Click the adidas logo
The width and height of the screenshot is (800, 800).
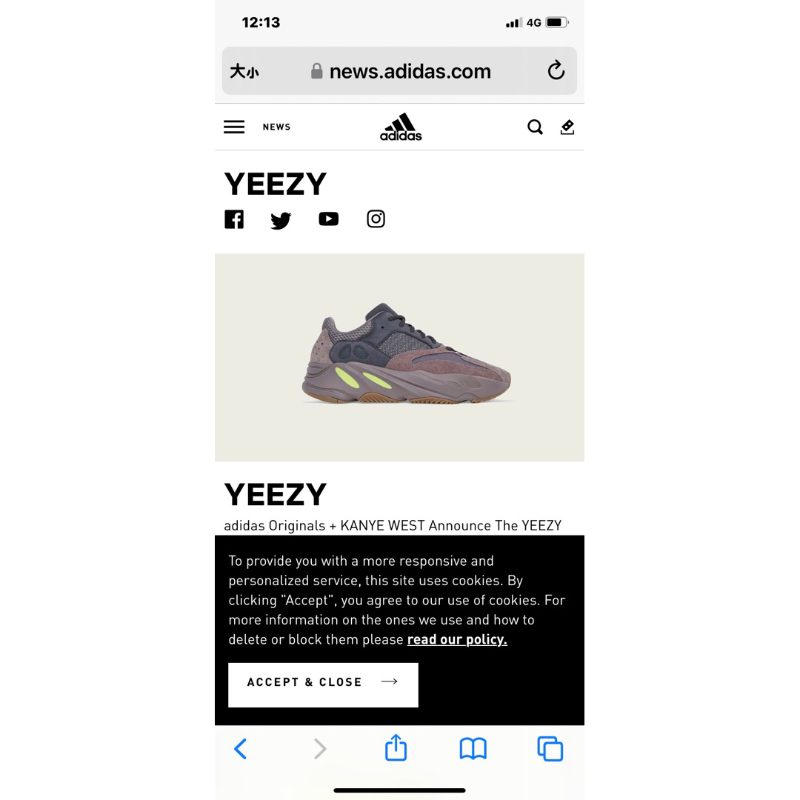click(x=401, y=127)
